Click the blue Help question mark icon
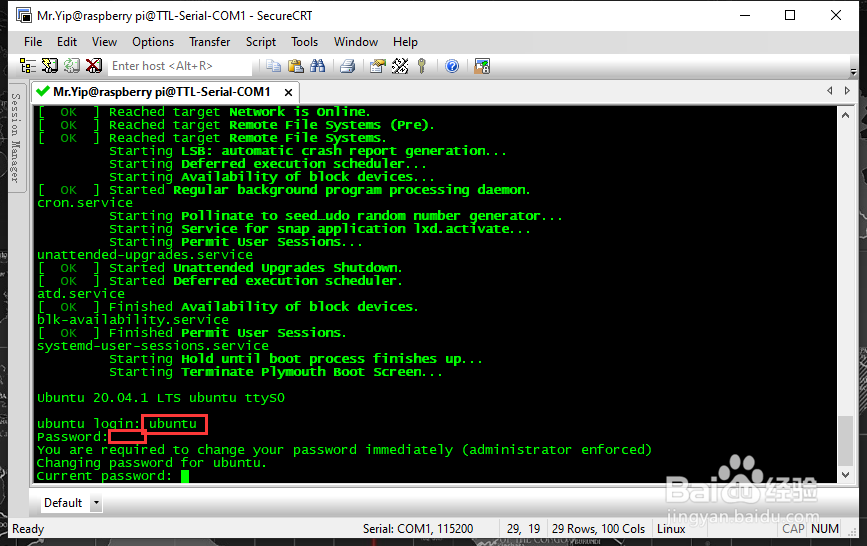The width and height of the screenshot is (867, 546). (x=452, y=66)
